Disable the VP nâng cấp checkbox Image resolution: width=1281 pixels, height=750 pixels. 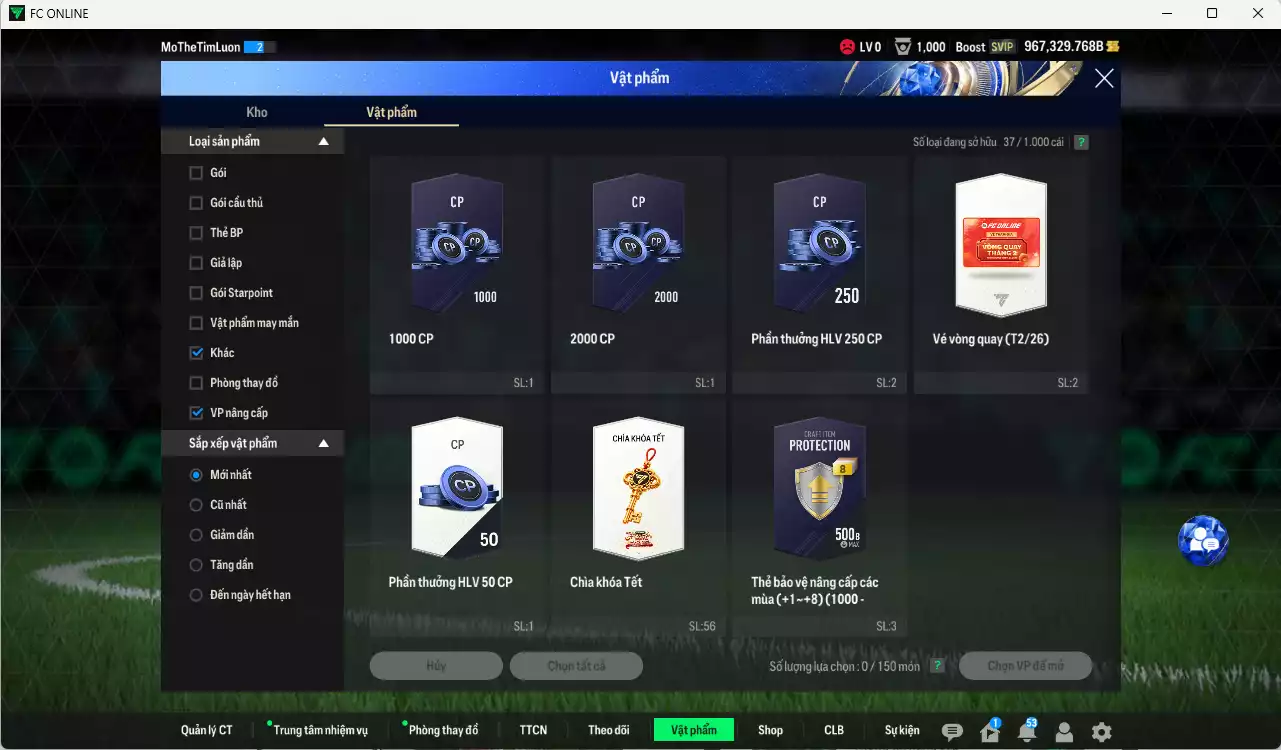point(196,413)
